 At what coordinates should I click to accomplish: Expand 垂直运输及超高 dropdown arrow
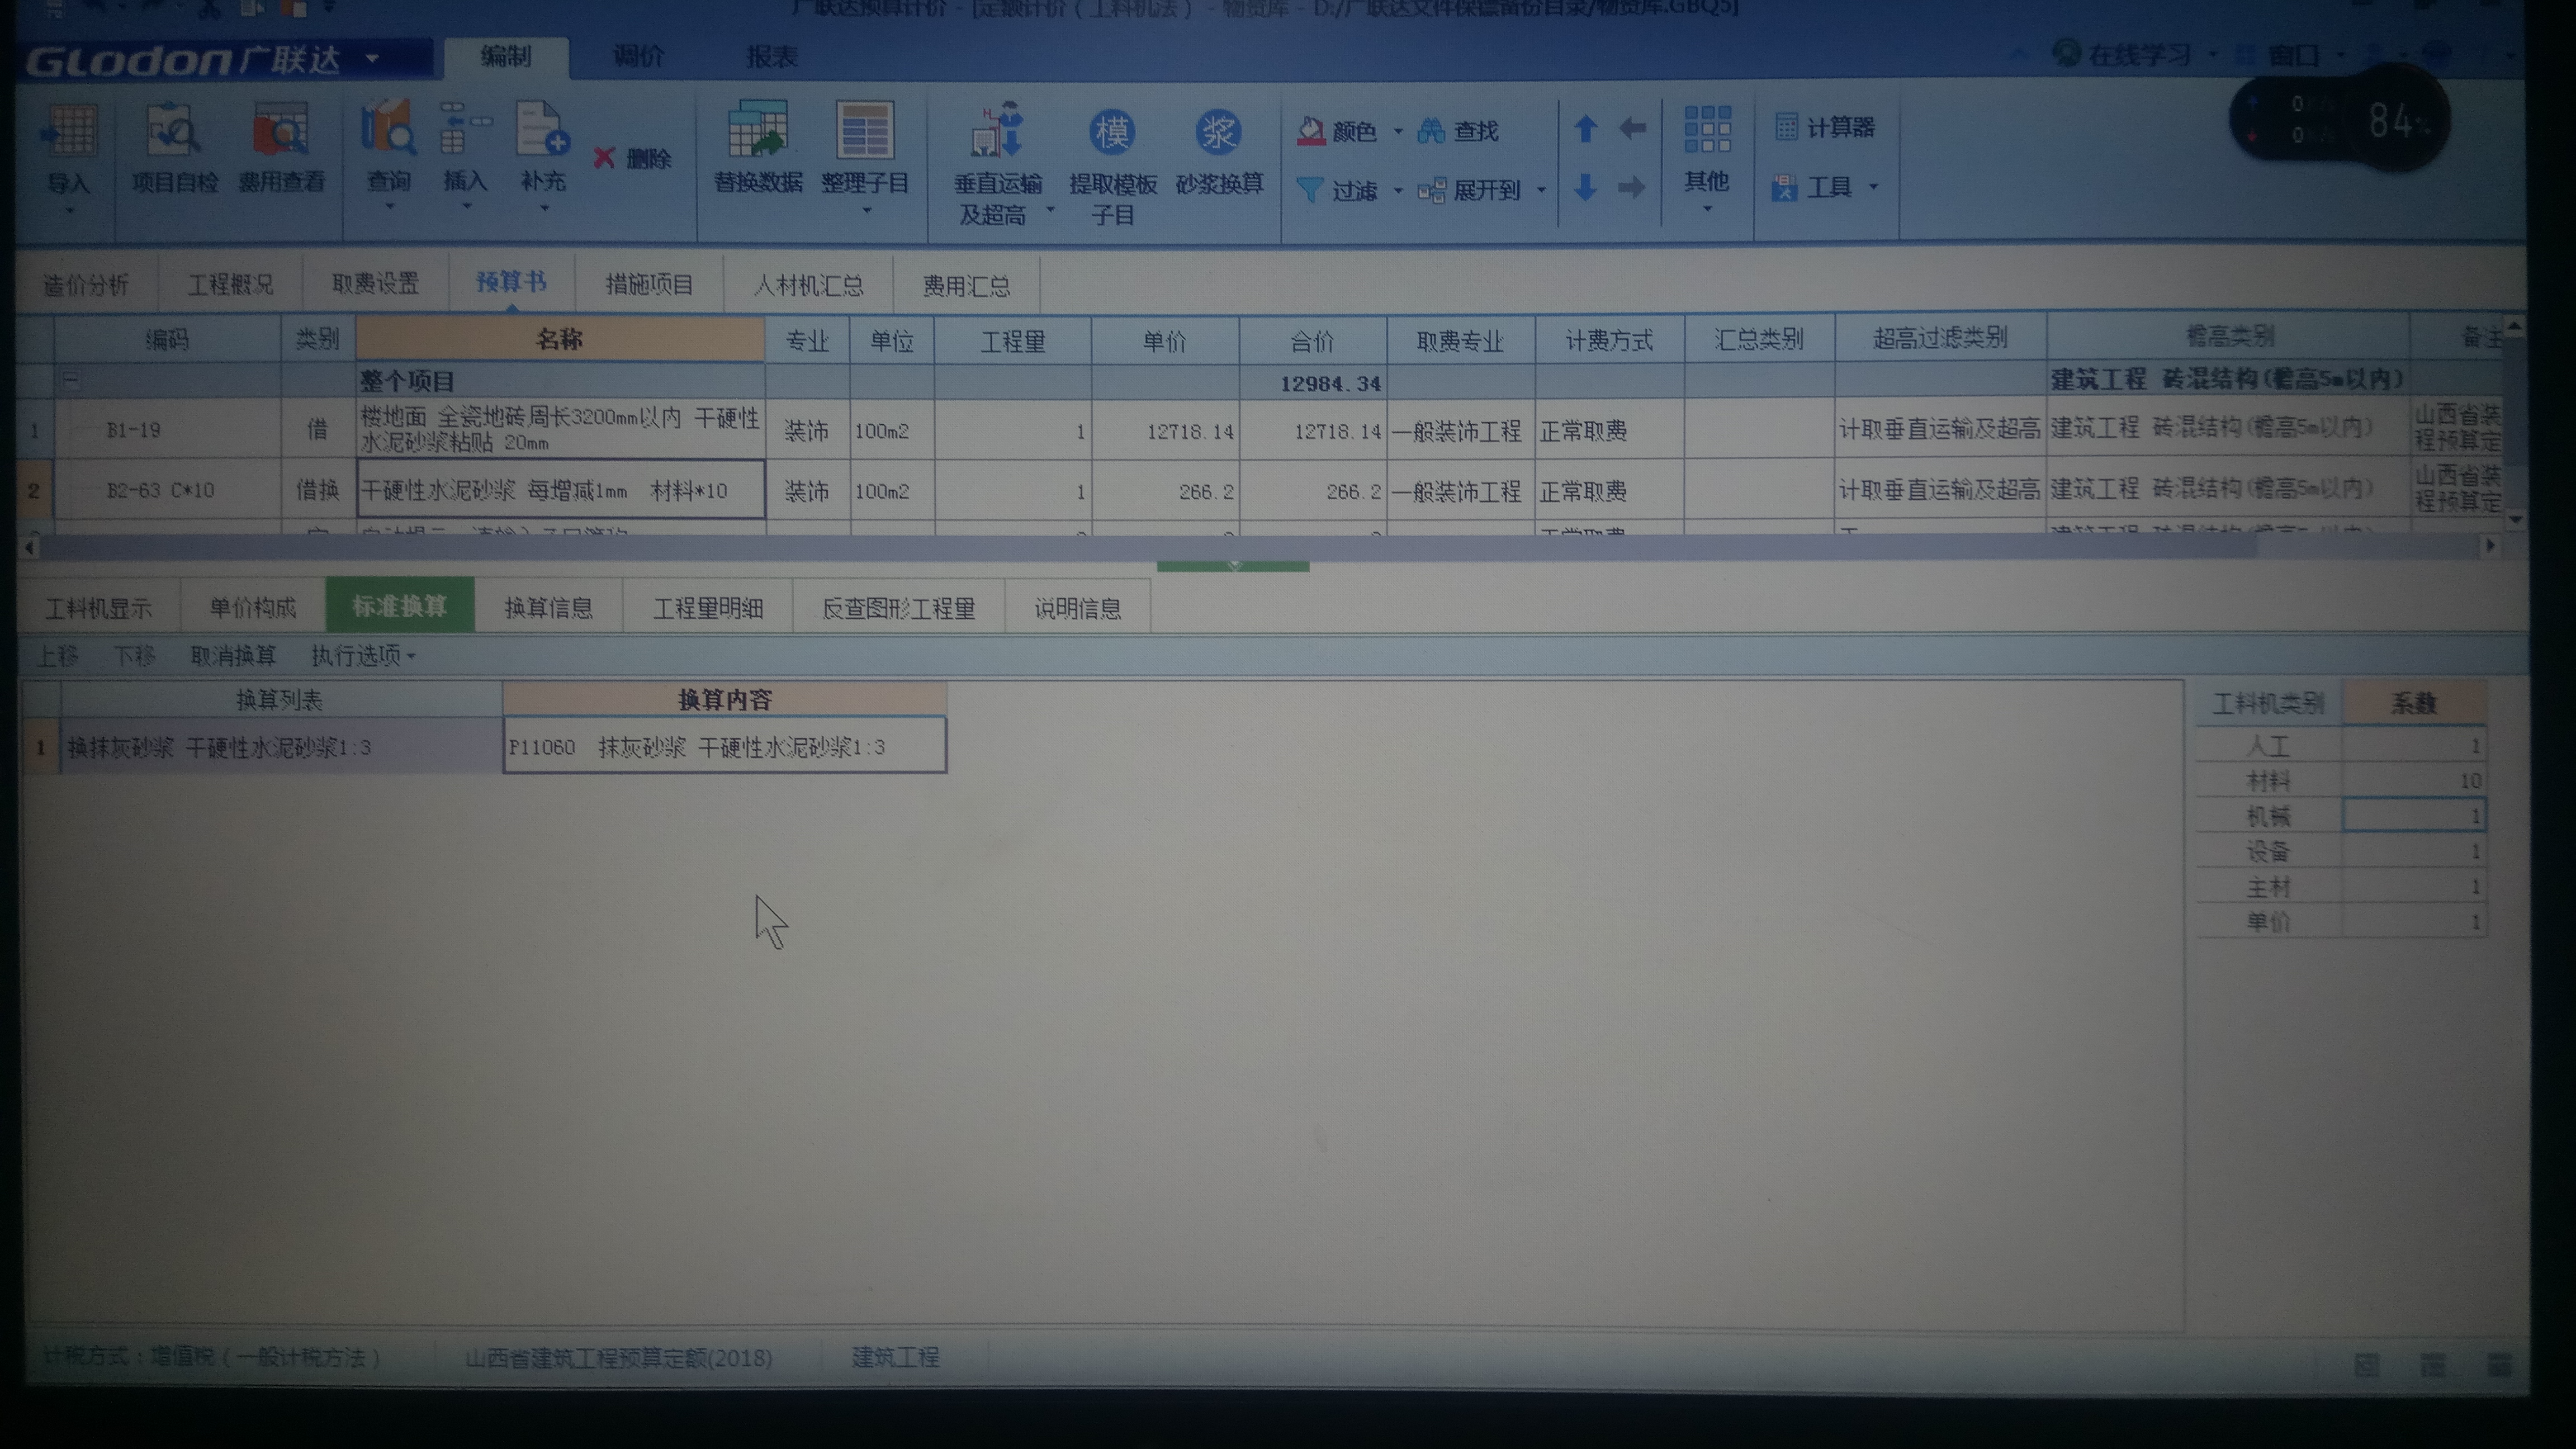coord(1050,210)
